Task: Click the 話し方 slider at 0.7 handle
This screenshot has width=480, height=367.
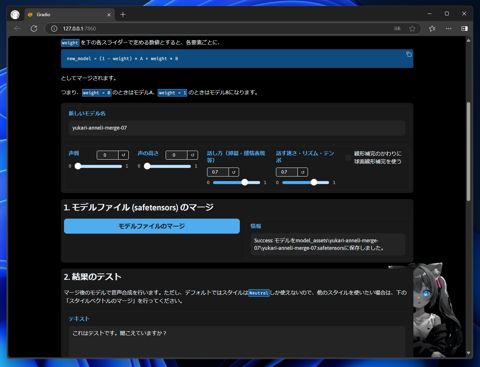Action: point(245,182)
